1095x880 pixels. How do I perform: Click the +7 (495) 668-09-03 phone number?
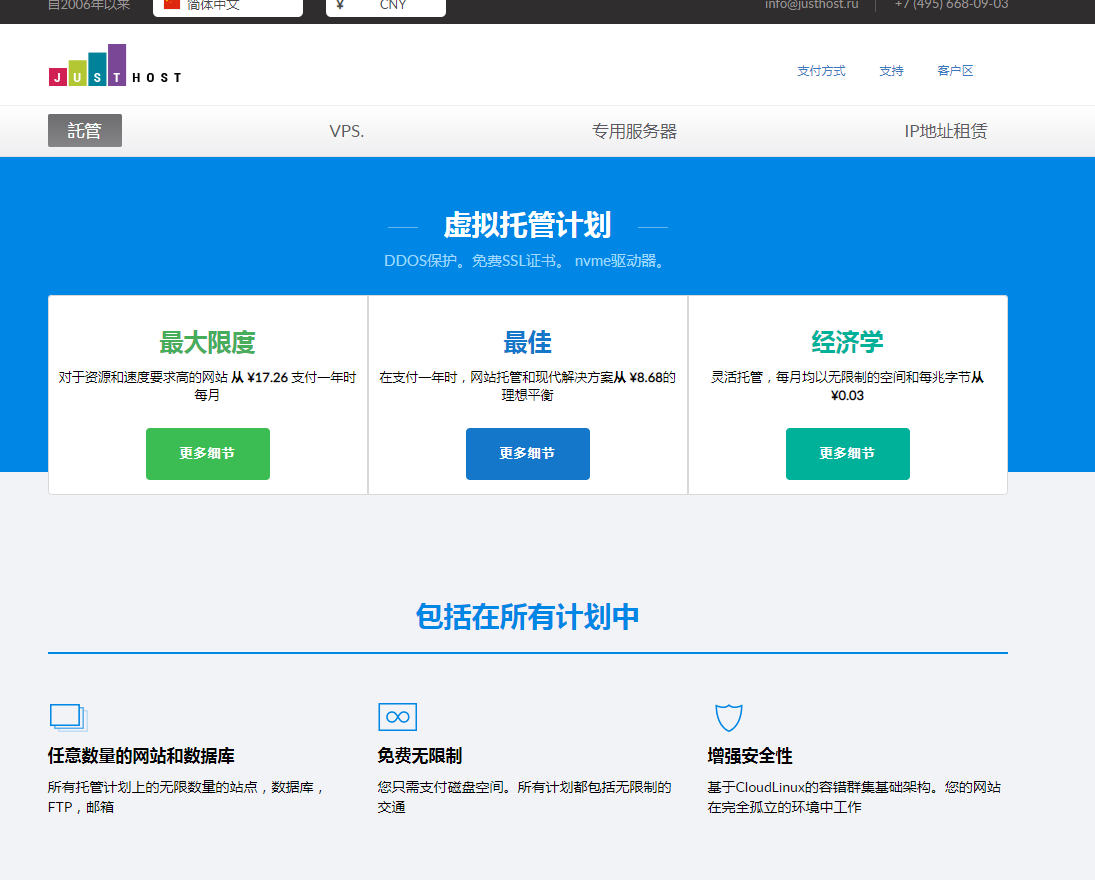[x=951, y=6]
